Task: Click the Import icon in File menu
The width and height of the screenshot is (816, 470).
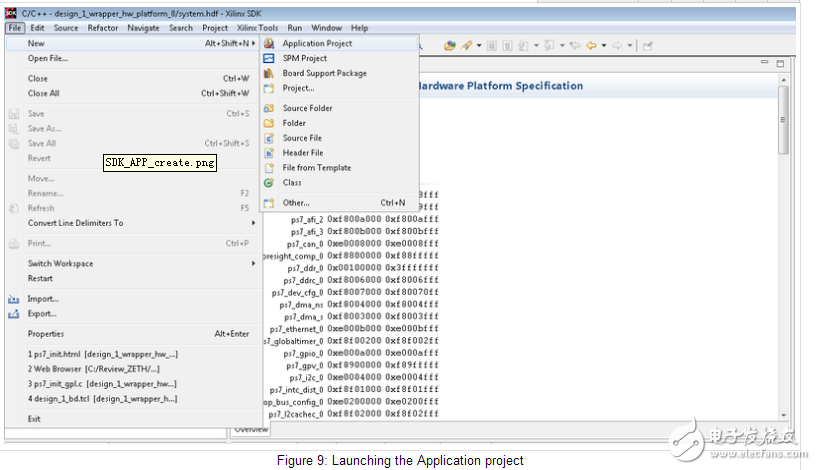Action: tap(14, 299)
